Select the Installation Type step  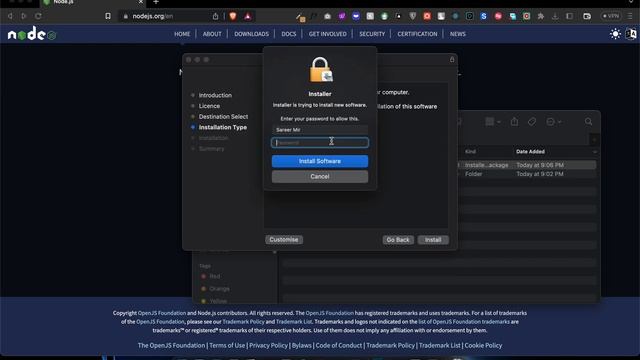(222, 127)
